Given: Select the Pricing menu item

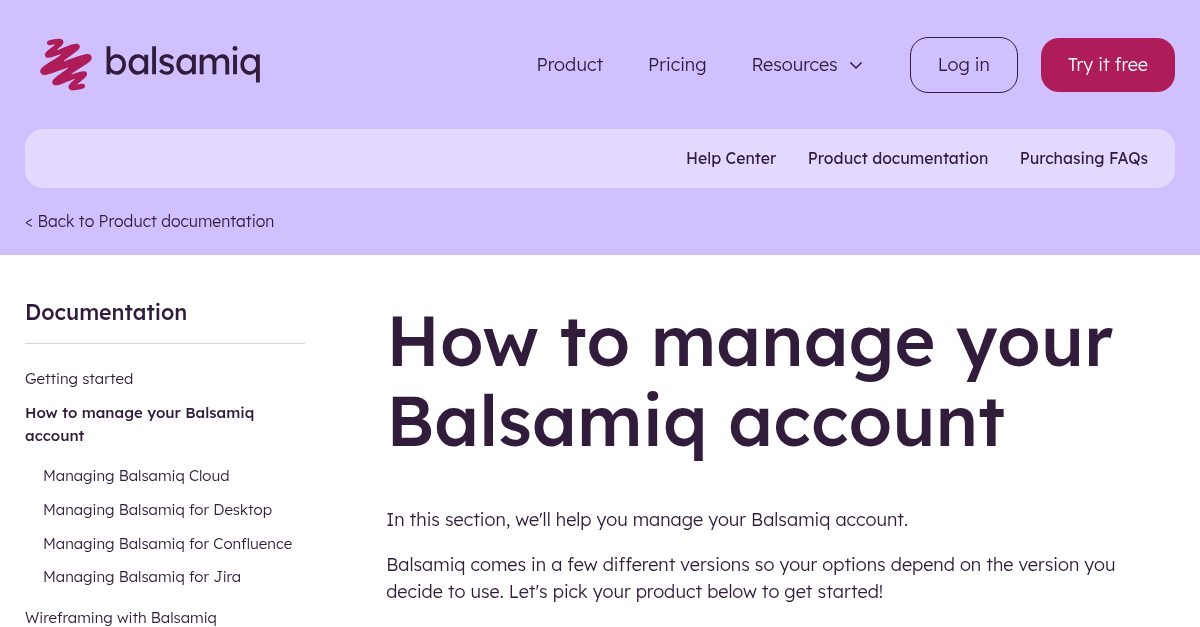Looking at the screenshot, I should 677,64.
